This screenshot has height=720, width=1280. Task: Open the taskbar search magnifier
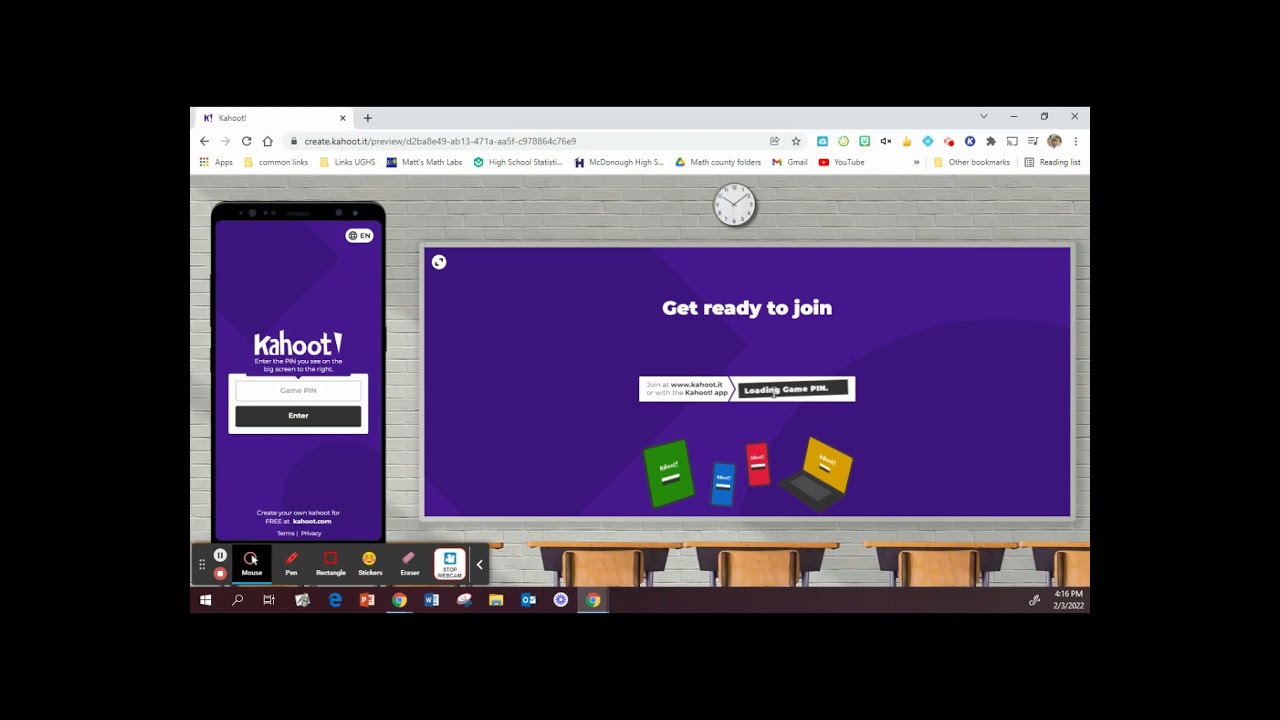coord(237,600)
